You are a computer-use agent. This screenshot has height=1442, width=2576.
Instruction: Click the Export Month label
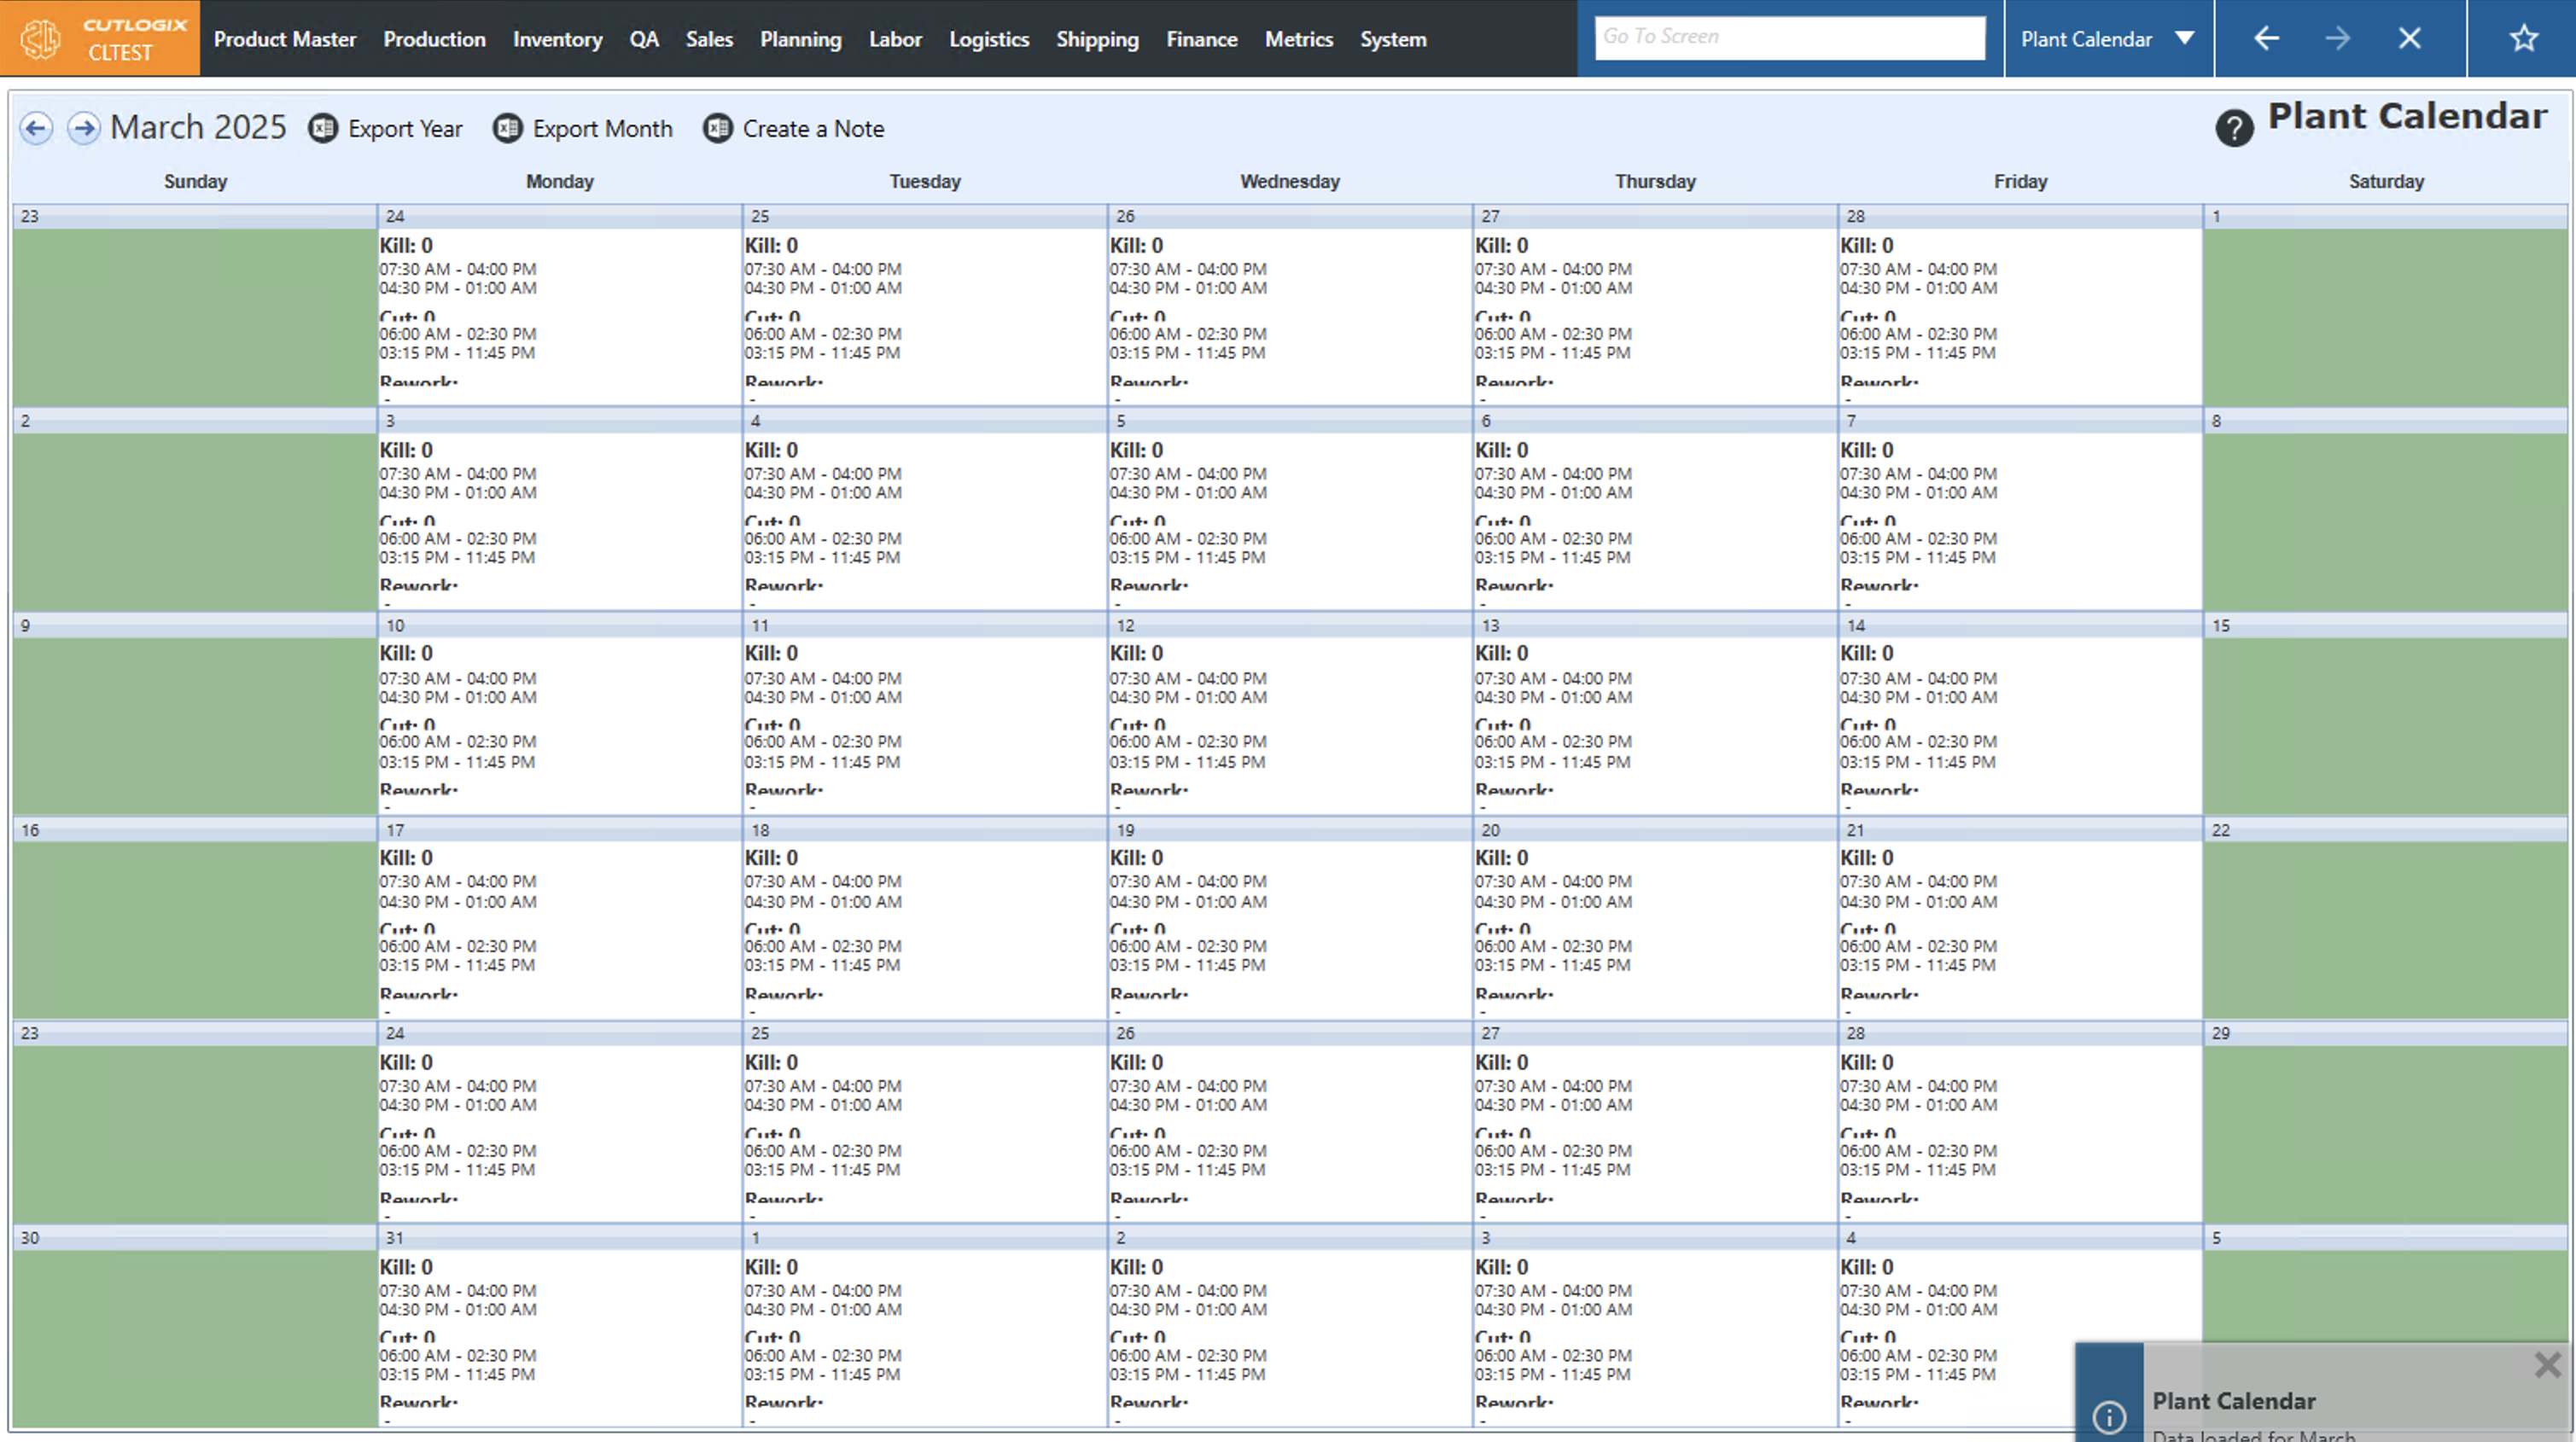click(602, 128)
